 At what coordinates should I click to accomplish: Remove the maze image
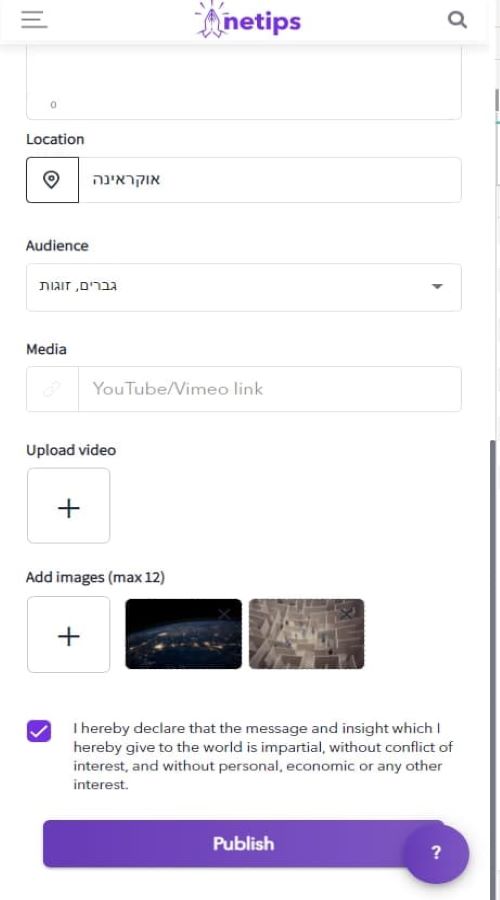(346, 614)
